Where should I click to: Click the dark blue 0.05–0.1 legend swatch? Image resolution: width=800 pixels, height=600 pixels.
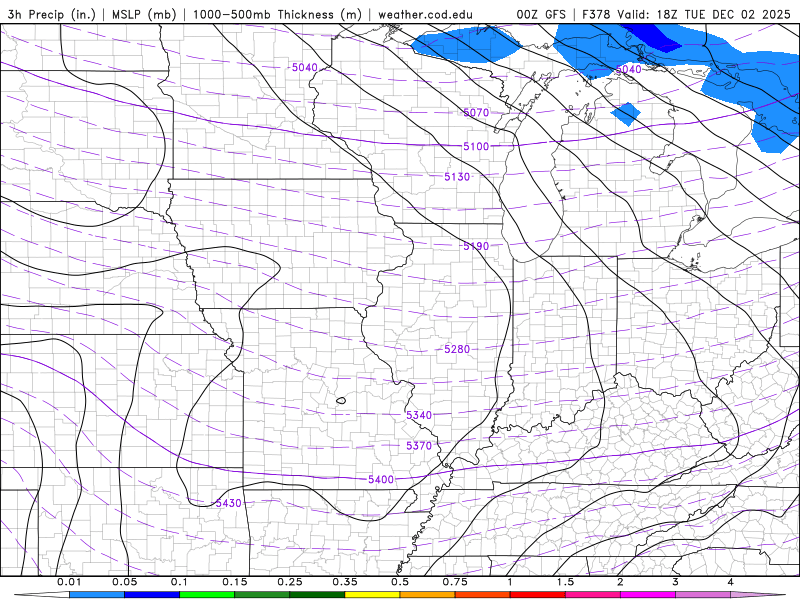pyautogui.click(x=152, y=595)
